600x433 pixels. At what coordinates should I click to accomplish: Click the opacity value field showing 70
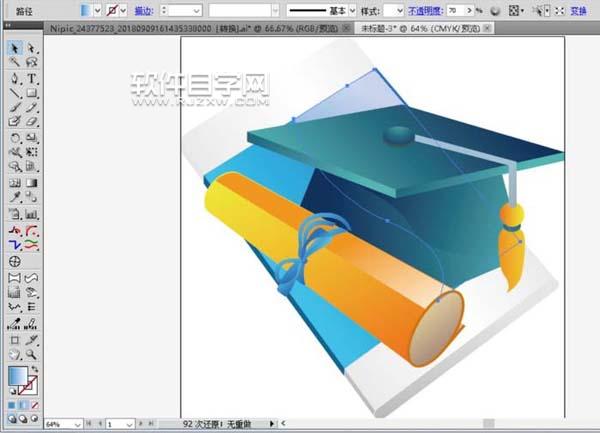pos(455,9)
